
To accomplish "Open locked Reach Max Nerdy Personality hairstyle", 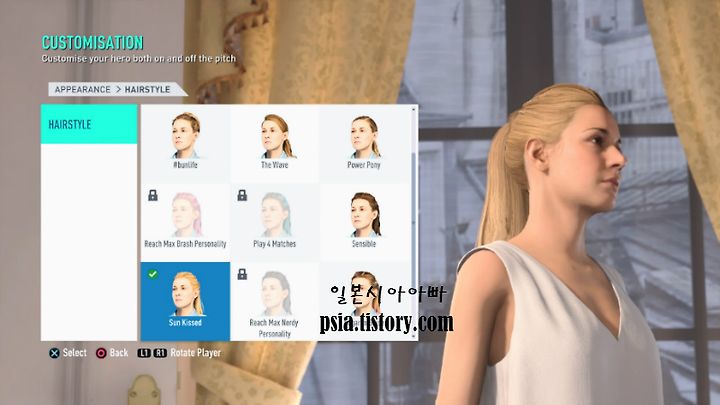I will [x=275, y=301].
